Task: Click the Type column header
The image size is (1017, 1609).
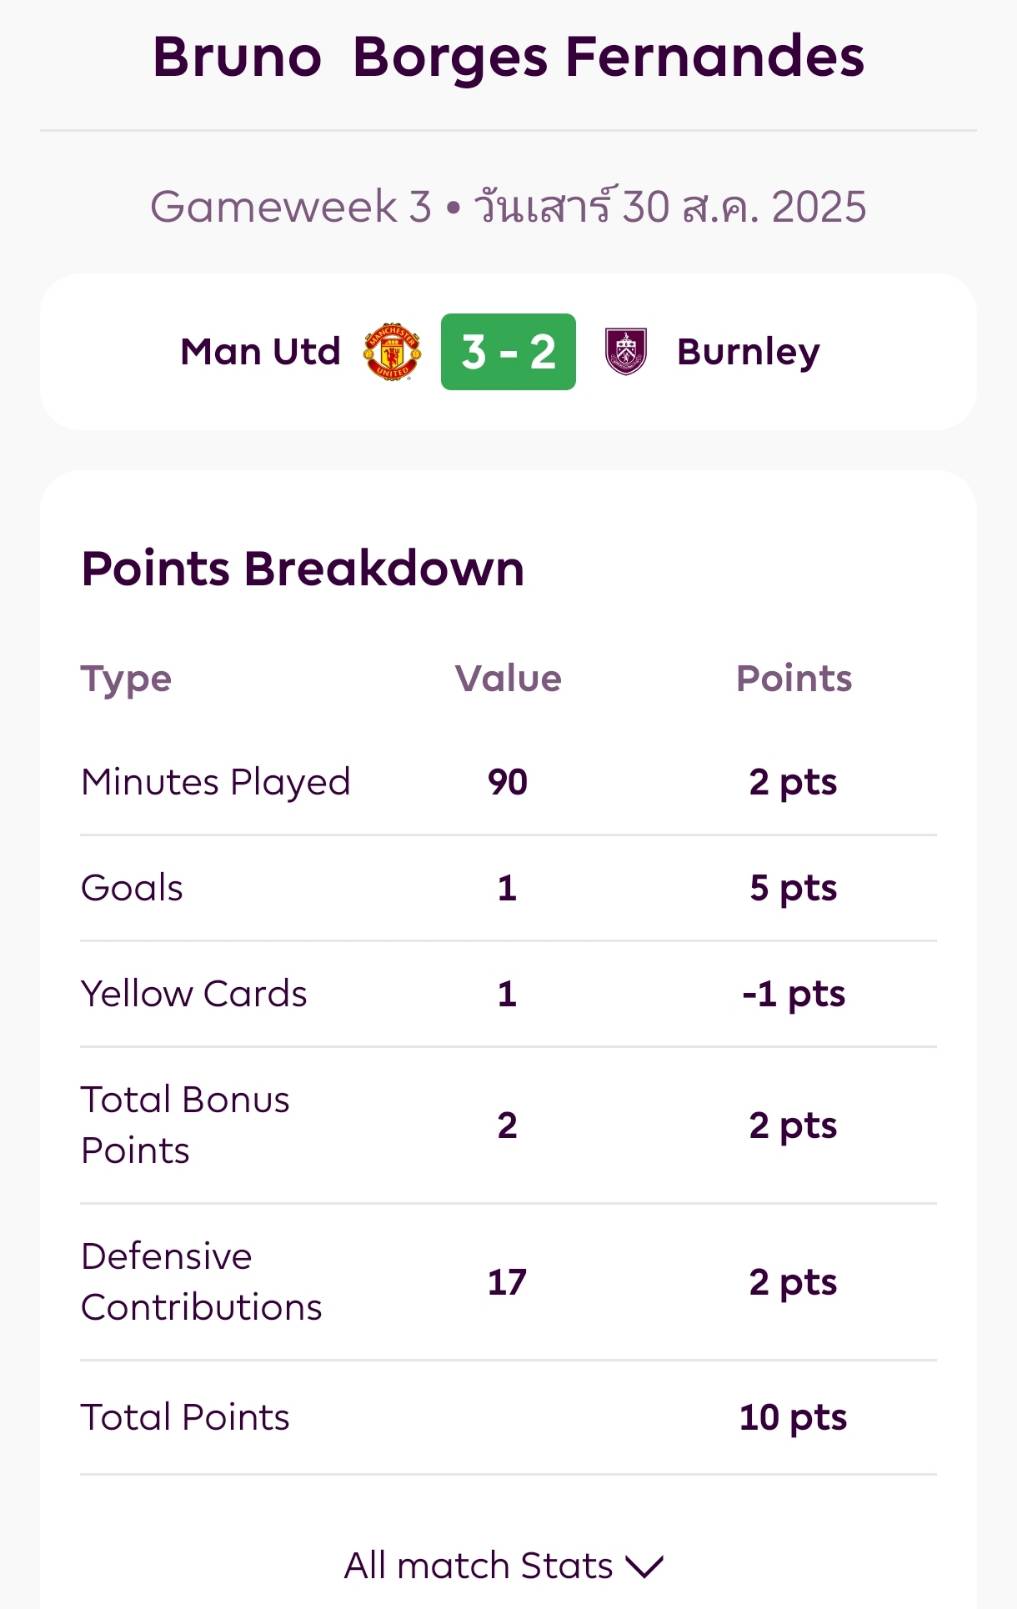Action: pyautogui.click(x=126, y=680)
